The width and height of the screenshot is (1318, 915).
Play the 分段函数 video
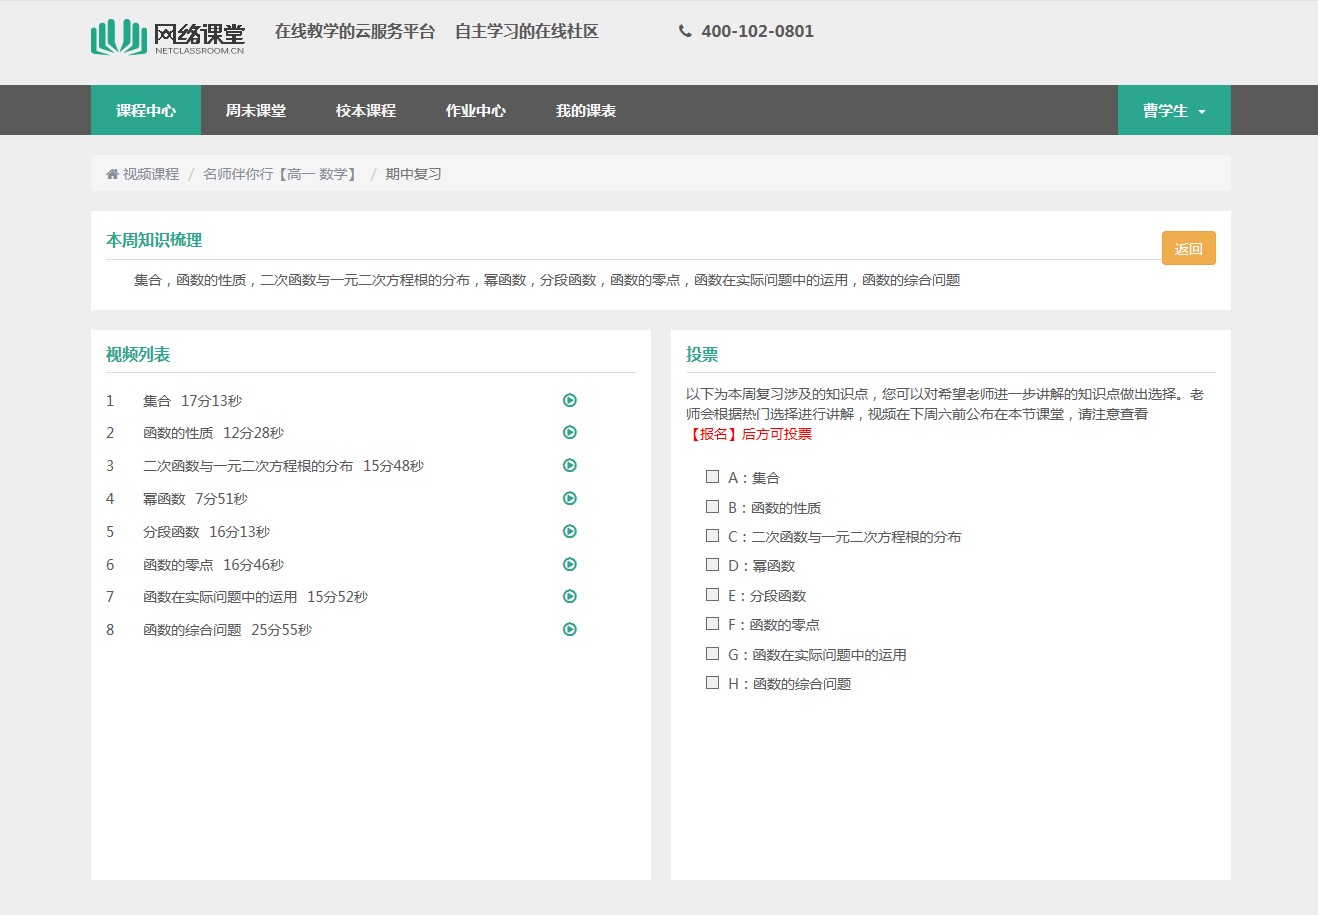pos(569,531)
